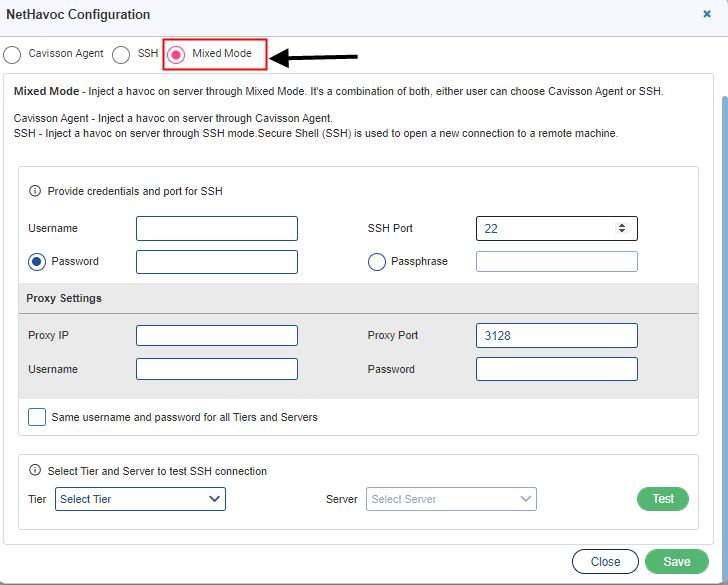
Task: Open the Select Tier dropdown
Action: click(x=140, y=499)
